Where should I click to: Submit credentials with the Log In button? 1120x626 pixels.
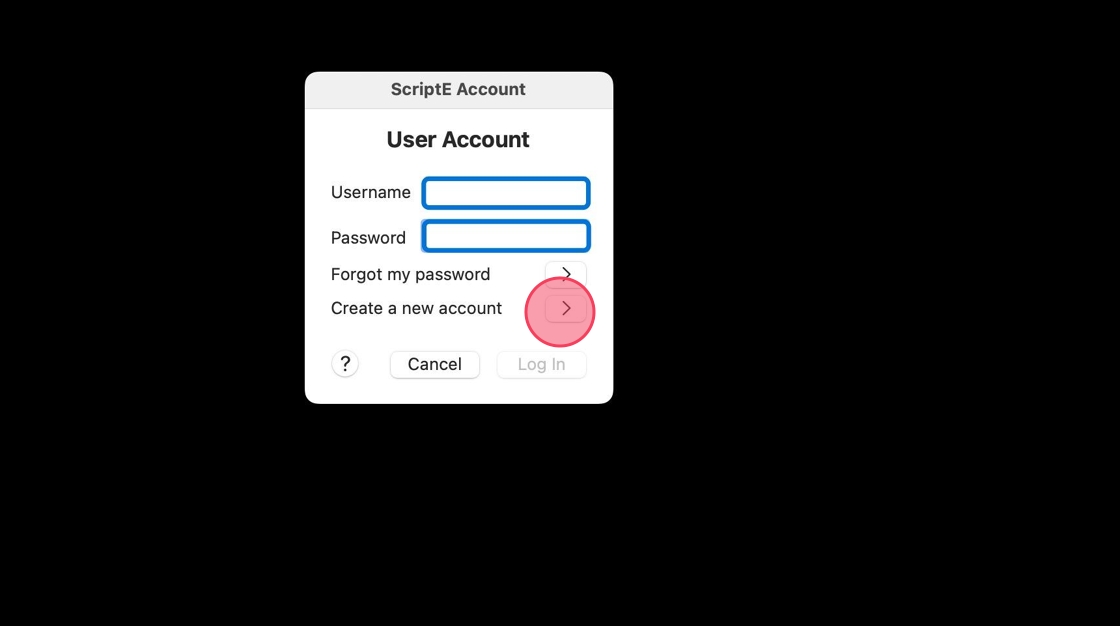coord(541,364)
